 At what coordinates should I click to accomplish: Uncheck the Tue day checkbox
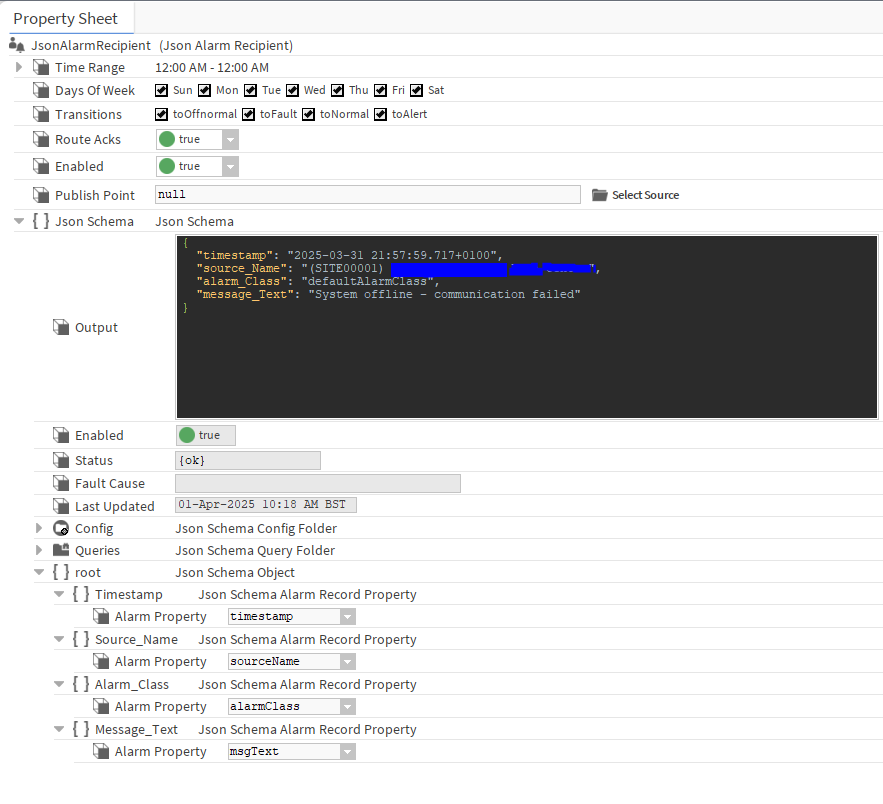point(251,90)
